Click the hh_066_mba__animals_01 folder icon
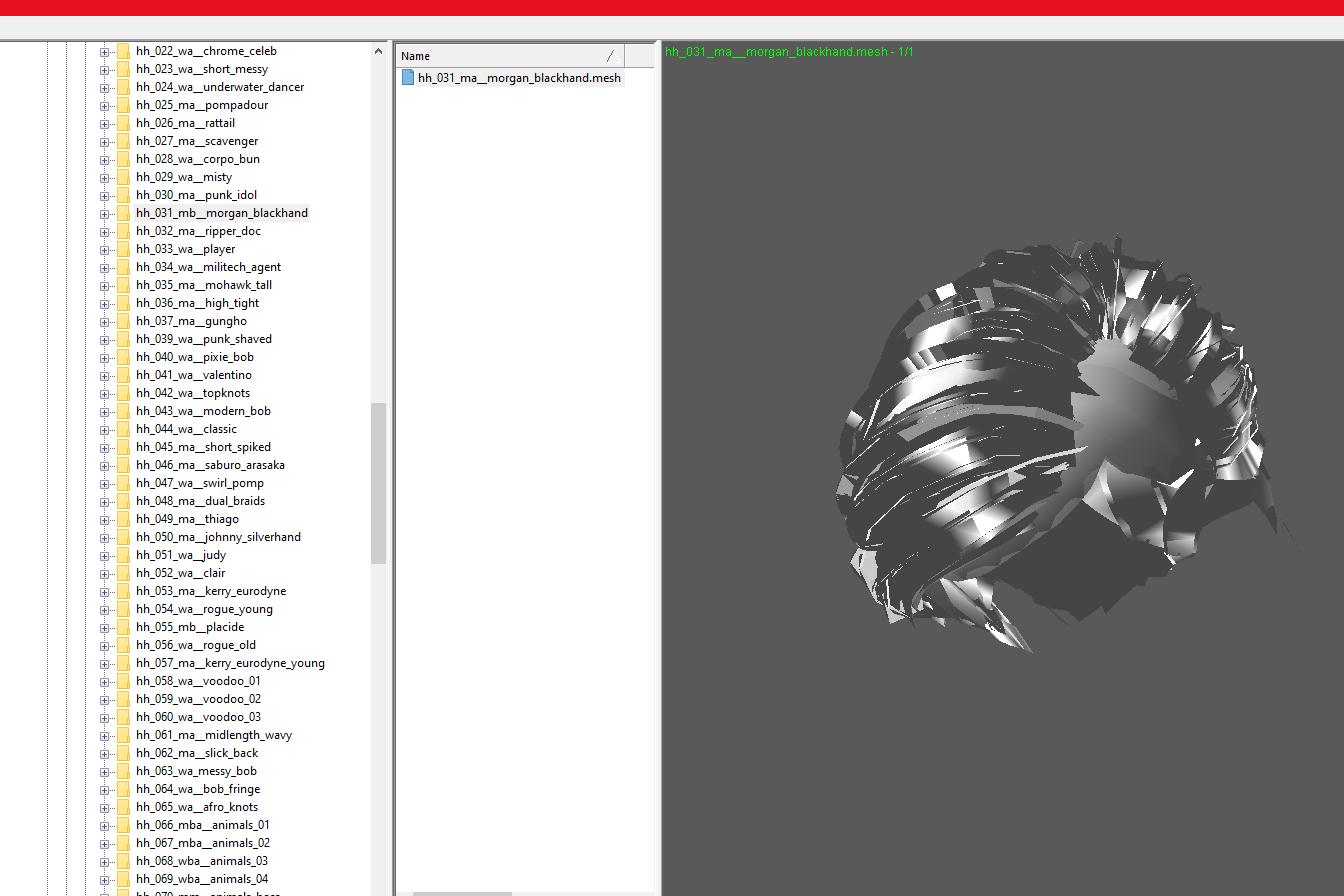Image resolution: width=1344 pixels, height=896 pixels. click(124, 825)
